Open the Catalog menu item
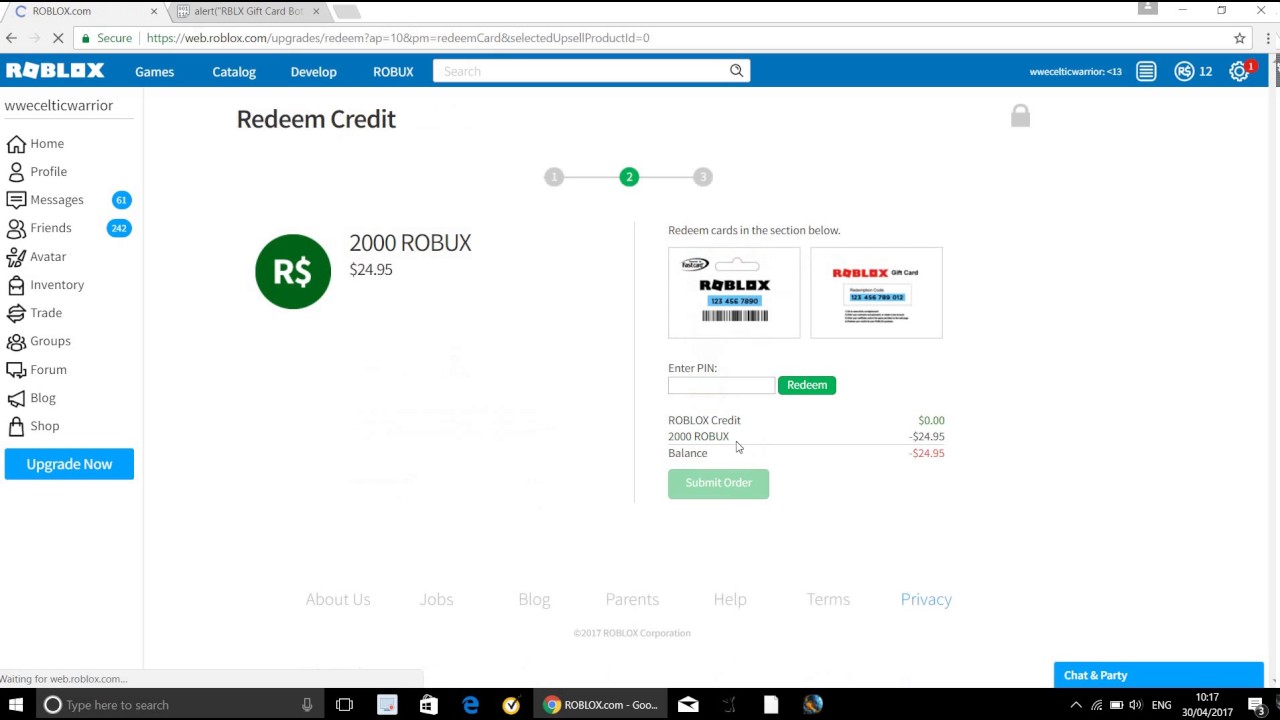The image size is (1280, 720). 234,72
